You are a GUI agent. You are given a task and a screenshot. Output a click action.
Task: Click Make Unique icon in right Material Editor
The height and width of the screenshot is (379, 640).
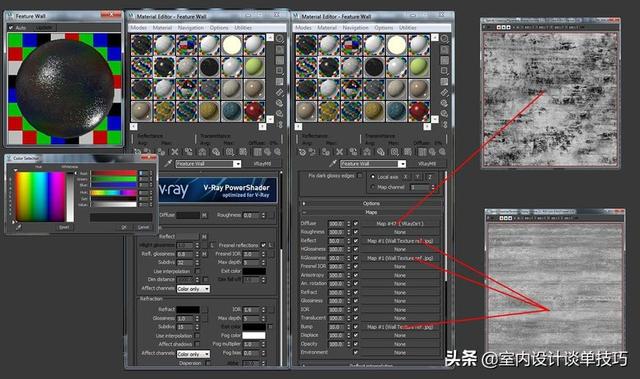pos(367,152)
